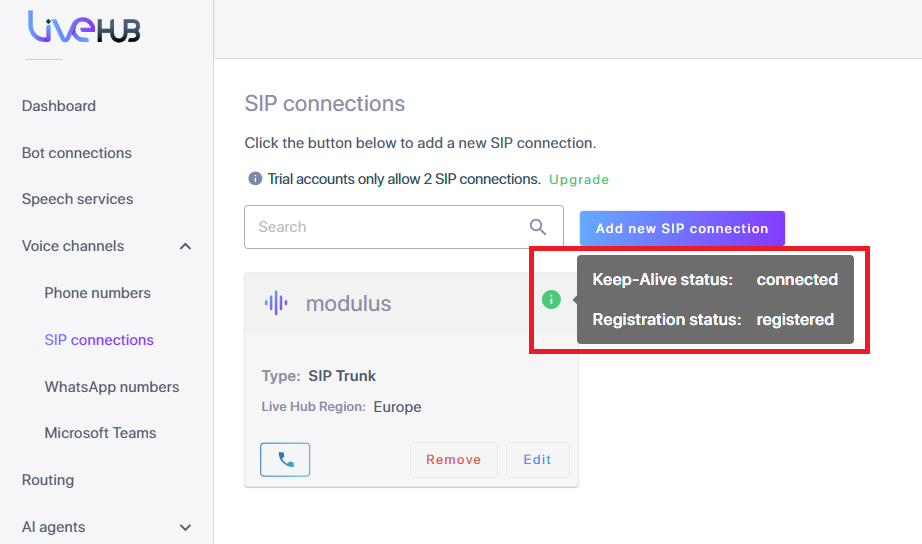Navigate to Routing
The width and height of the screenshot is (922, 544).
[x=48, y=480]
